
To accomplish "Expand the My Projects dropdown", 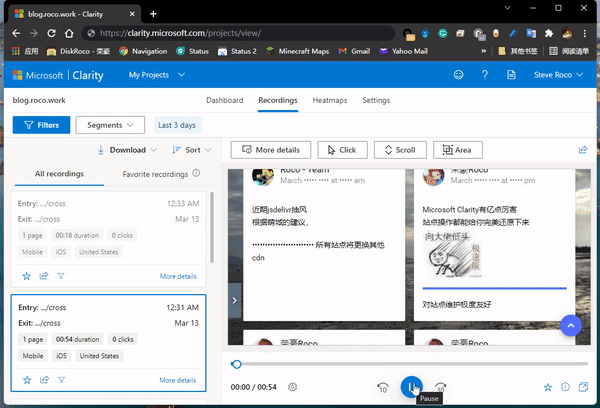I will [x=157, y=75].
